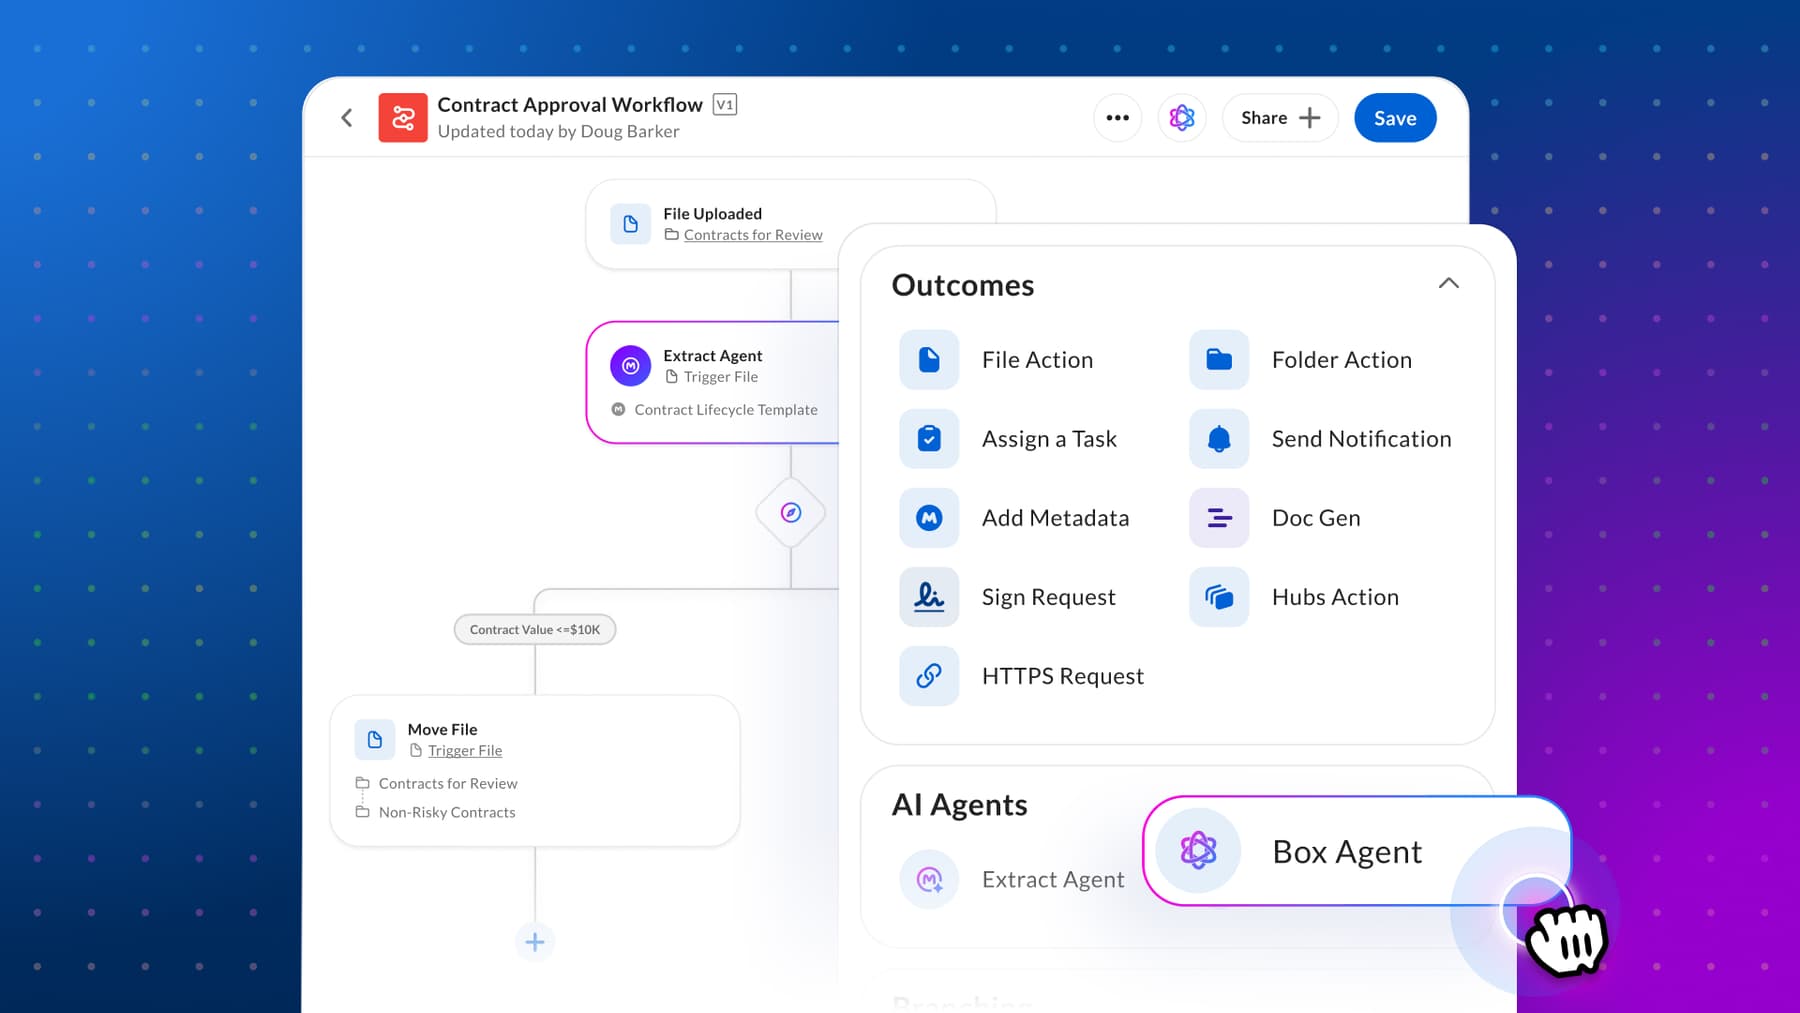Click the red Contract Approval Workflow logo icon
1800x1013 pixels.
403,118
